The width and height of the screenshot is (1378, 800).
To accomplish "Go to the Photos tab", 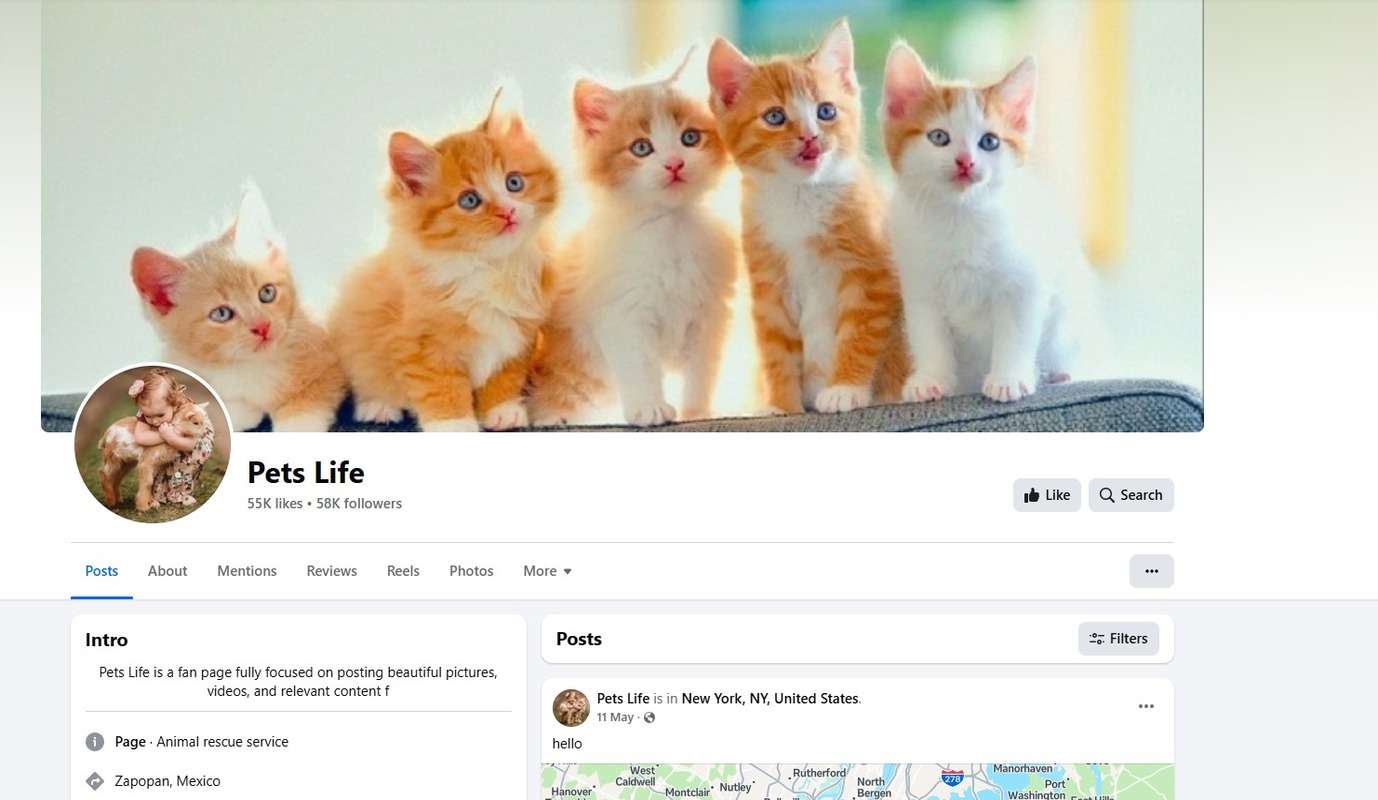I will pos(471,571).
